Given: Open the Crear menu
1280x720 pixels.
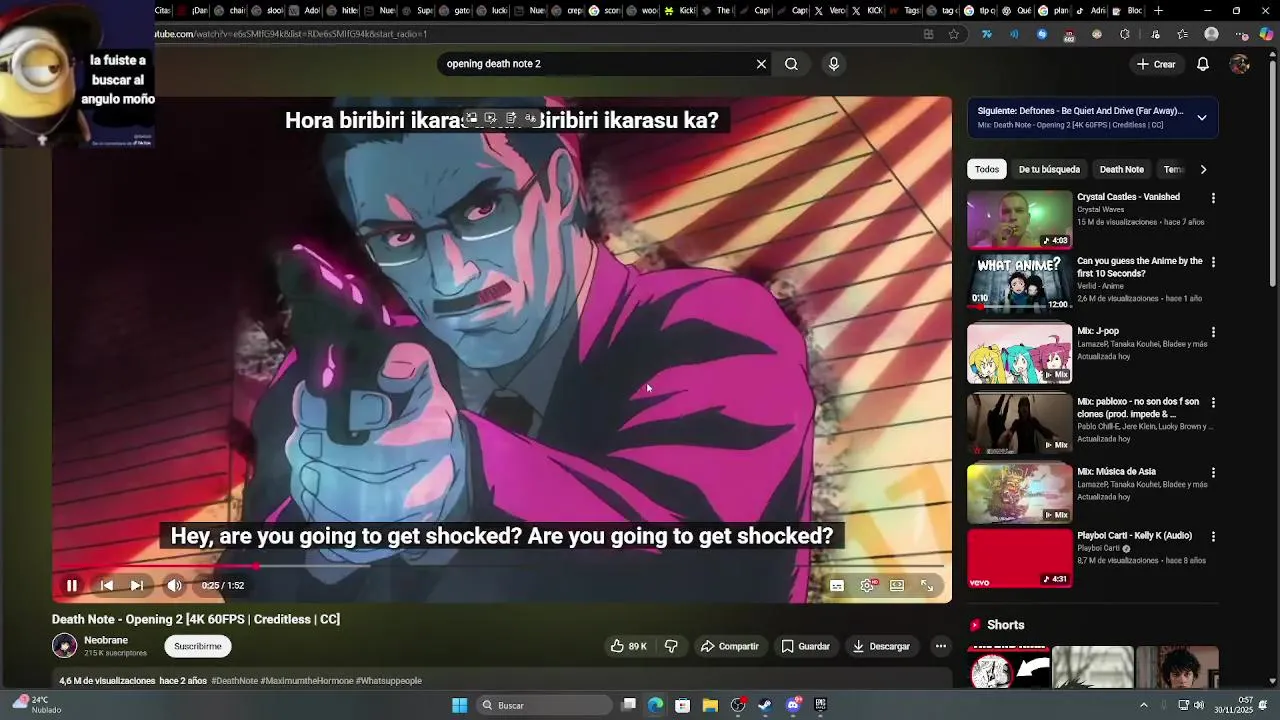Looking at the screenshot, I should [1156, 64].
